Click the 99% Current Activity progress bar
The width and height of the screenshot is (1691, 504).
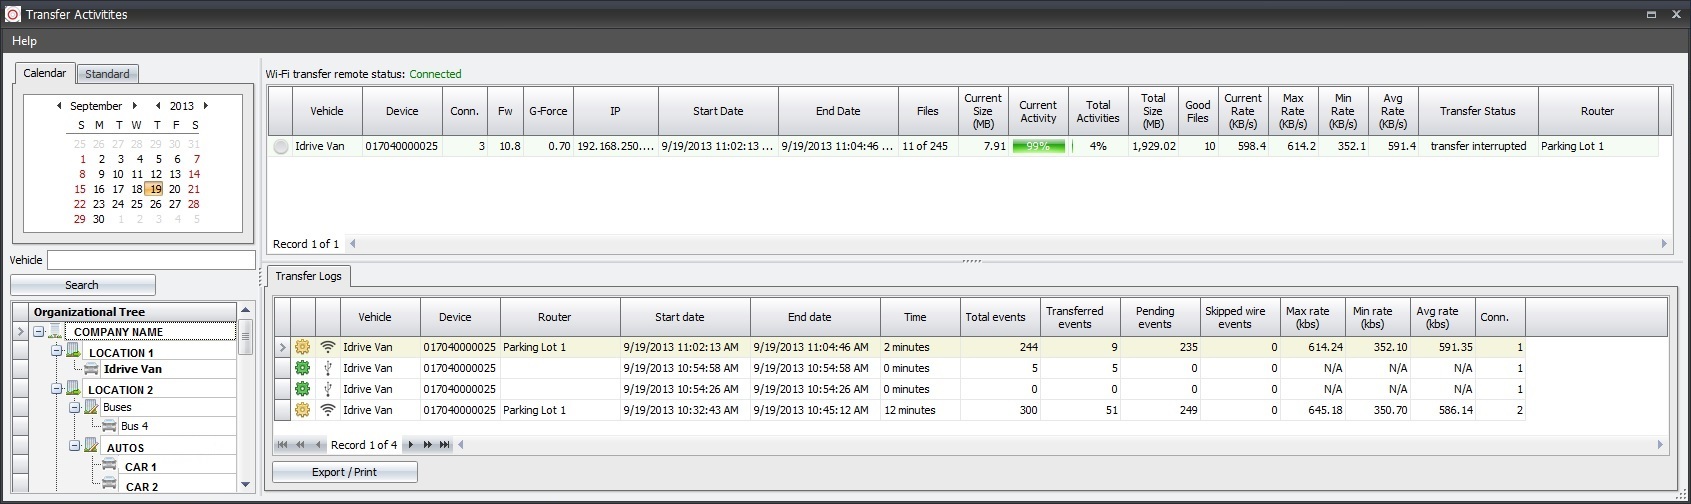pyautogui.click(x=1038, y=147)
